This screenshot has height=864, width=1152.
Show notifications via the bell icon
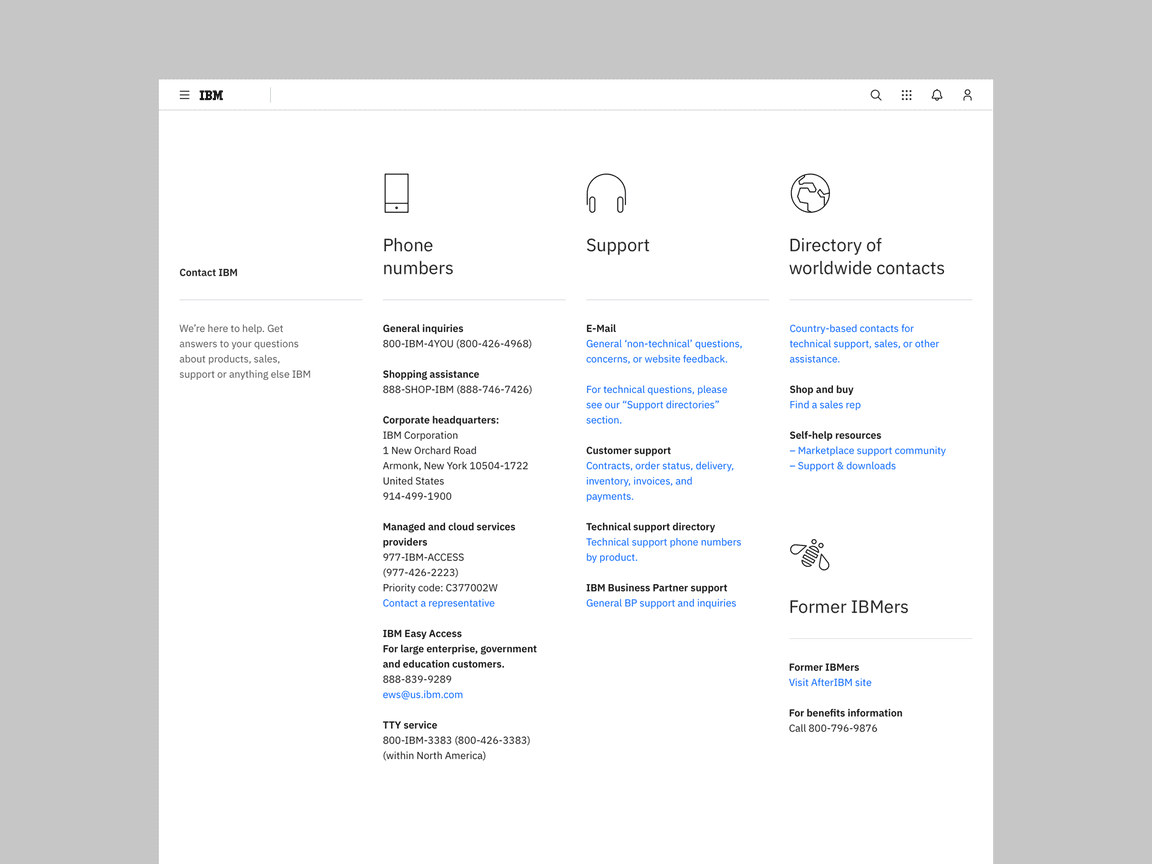(x=937, y=95)
